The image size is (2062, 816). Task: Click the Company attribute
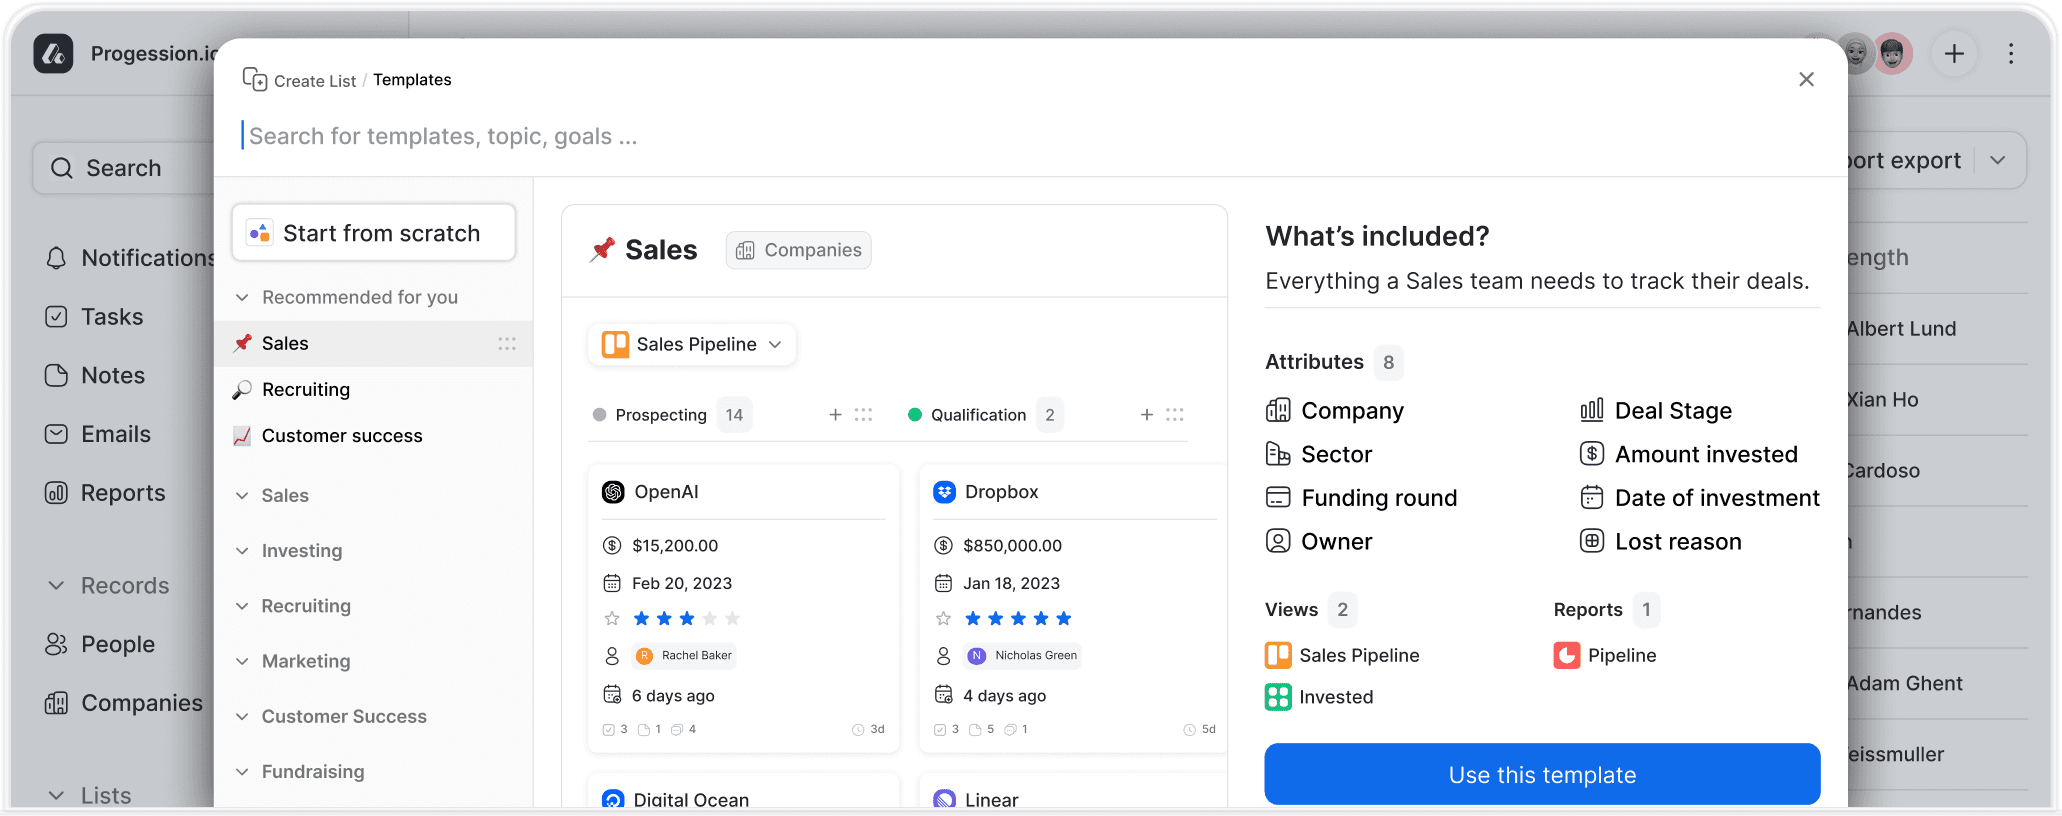click(x=1335, y=411)
